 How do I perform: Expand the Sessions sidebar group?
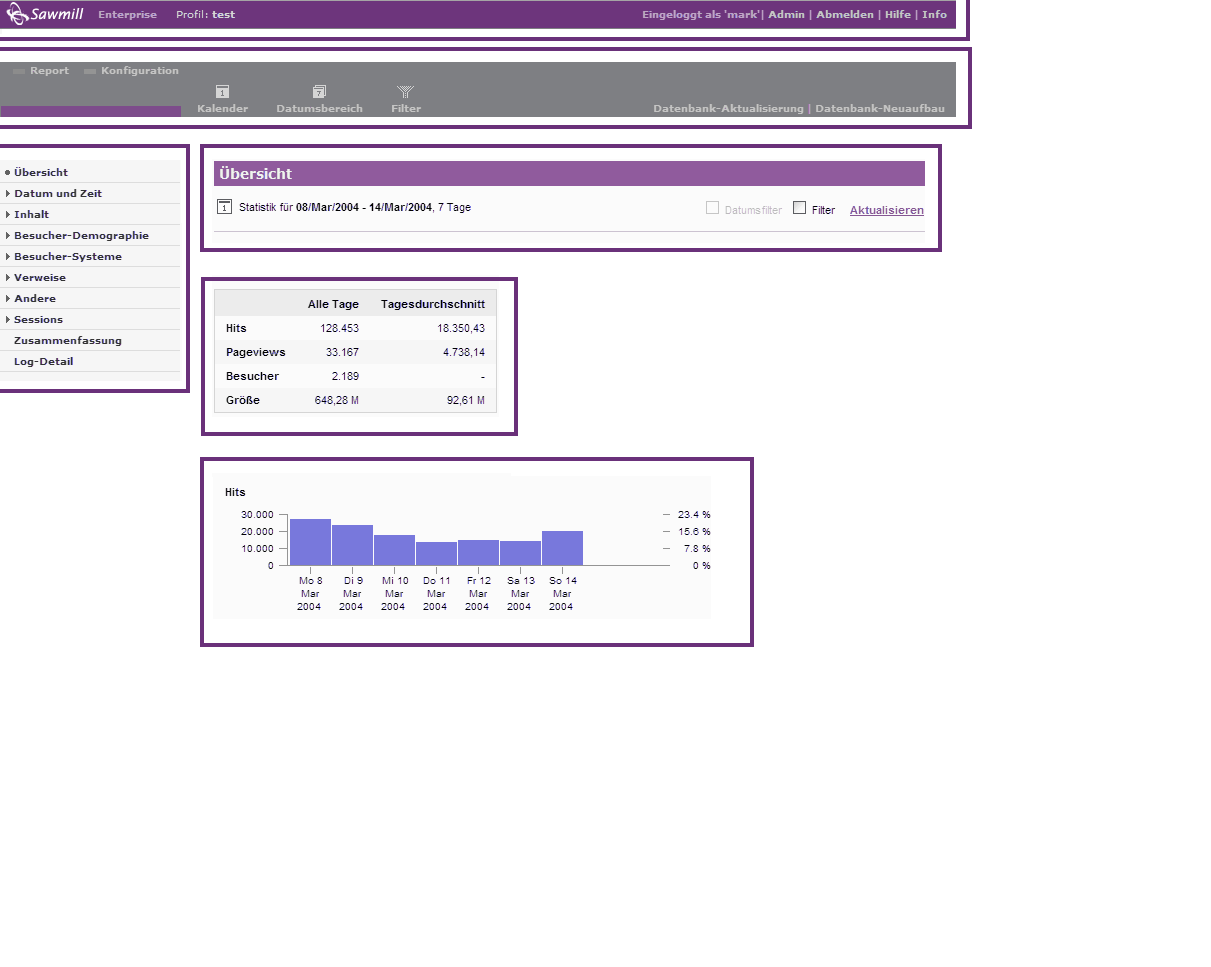click(38, 319)
